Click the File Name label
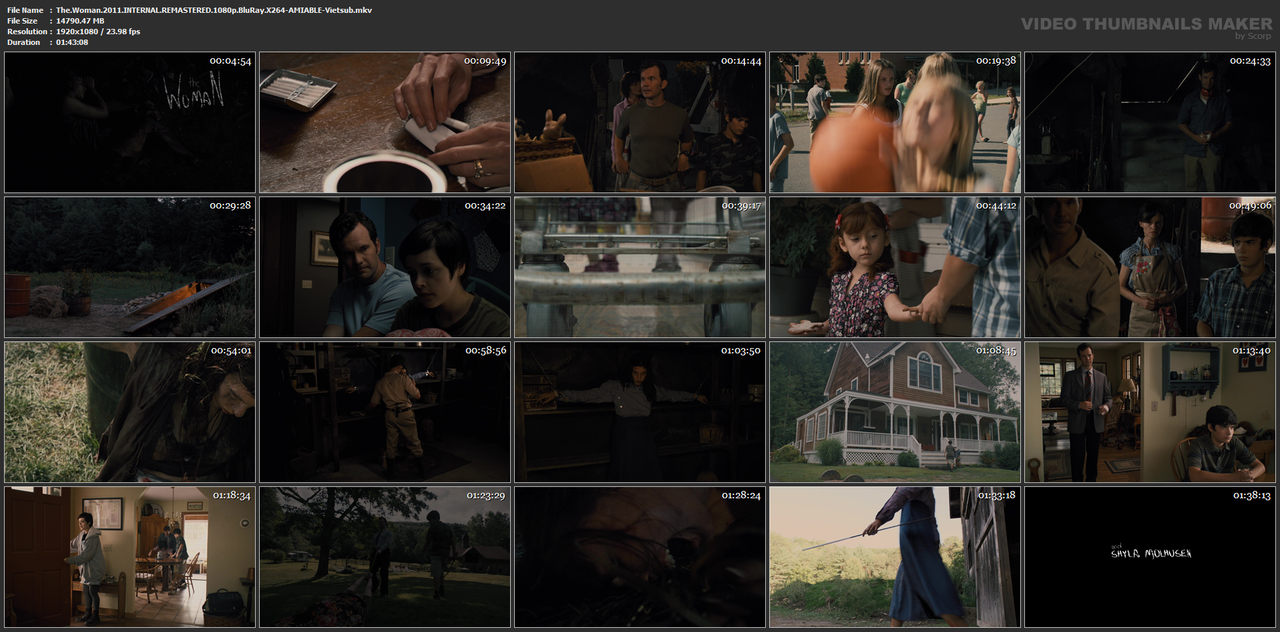The height and width of the screenshot is (632, 1280). (x=25, y=9)
